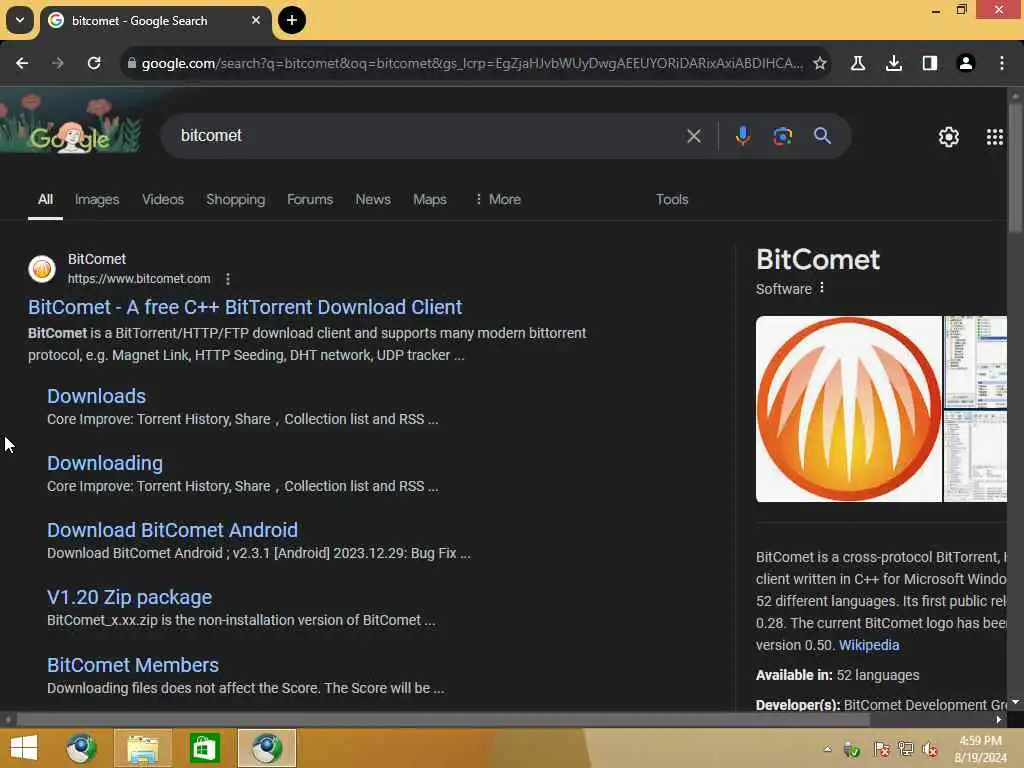Open BitComet Members sitelink
This screenshot has width=1024, height=768.
[133, 665]
